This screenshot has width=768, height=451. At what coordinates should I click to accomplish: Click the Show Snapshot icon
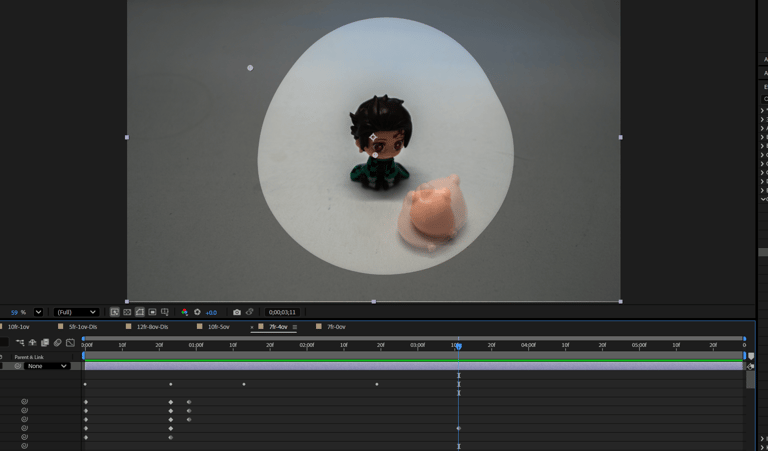(x=249, y=312)
